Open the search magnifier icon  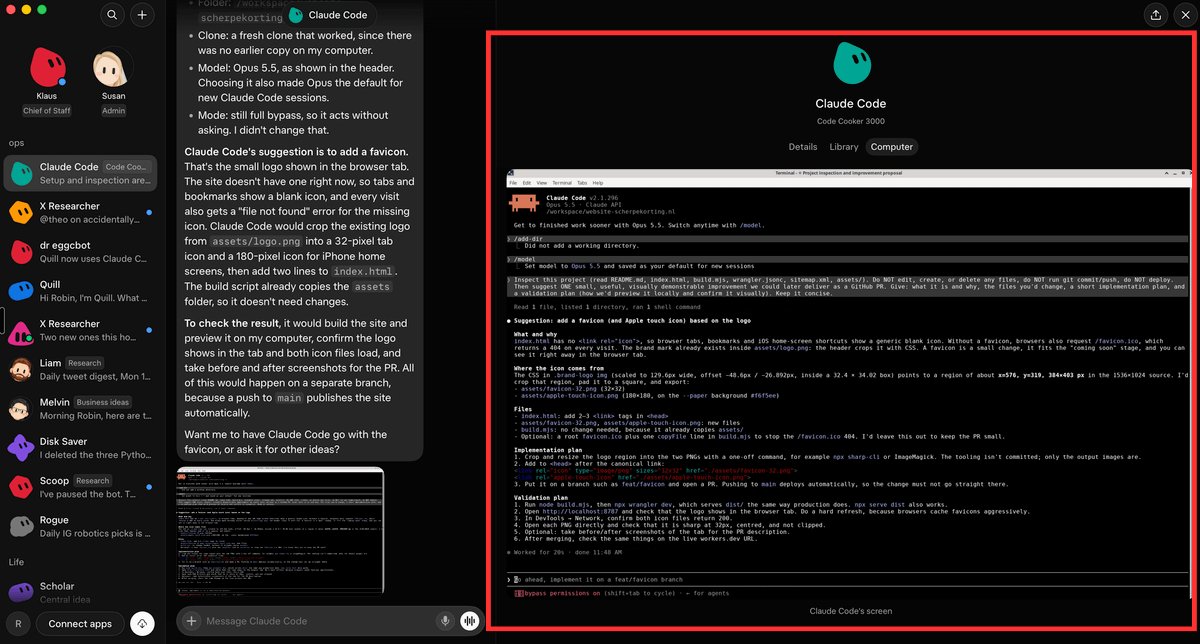[112, 15]
